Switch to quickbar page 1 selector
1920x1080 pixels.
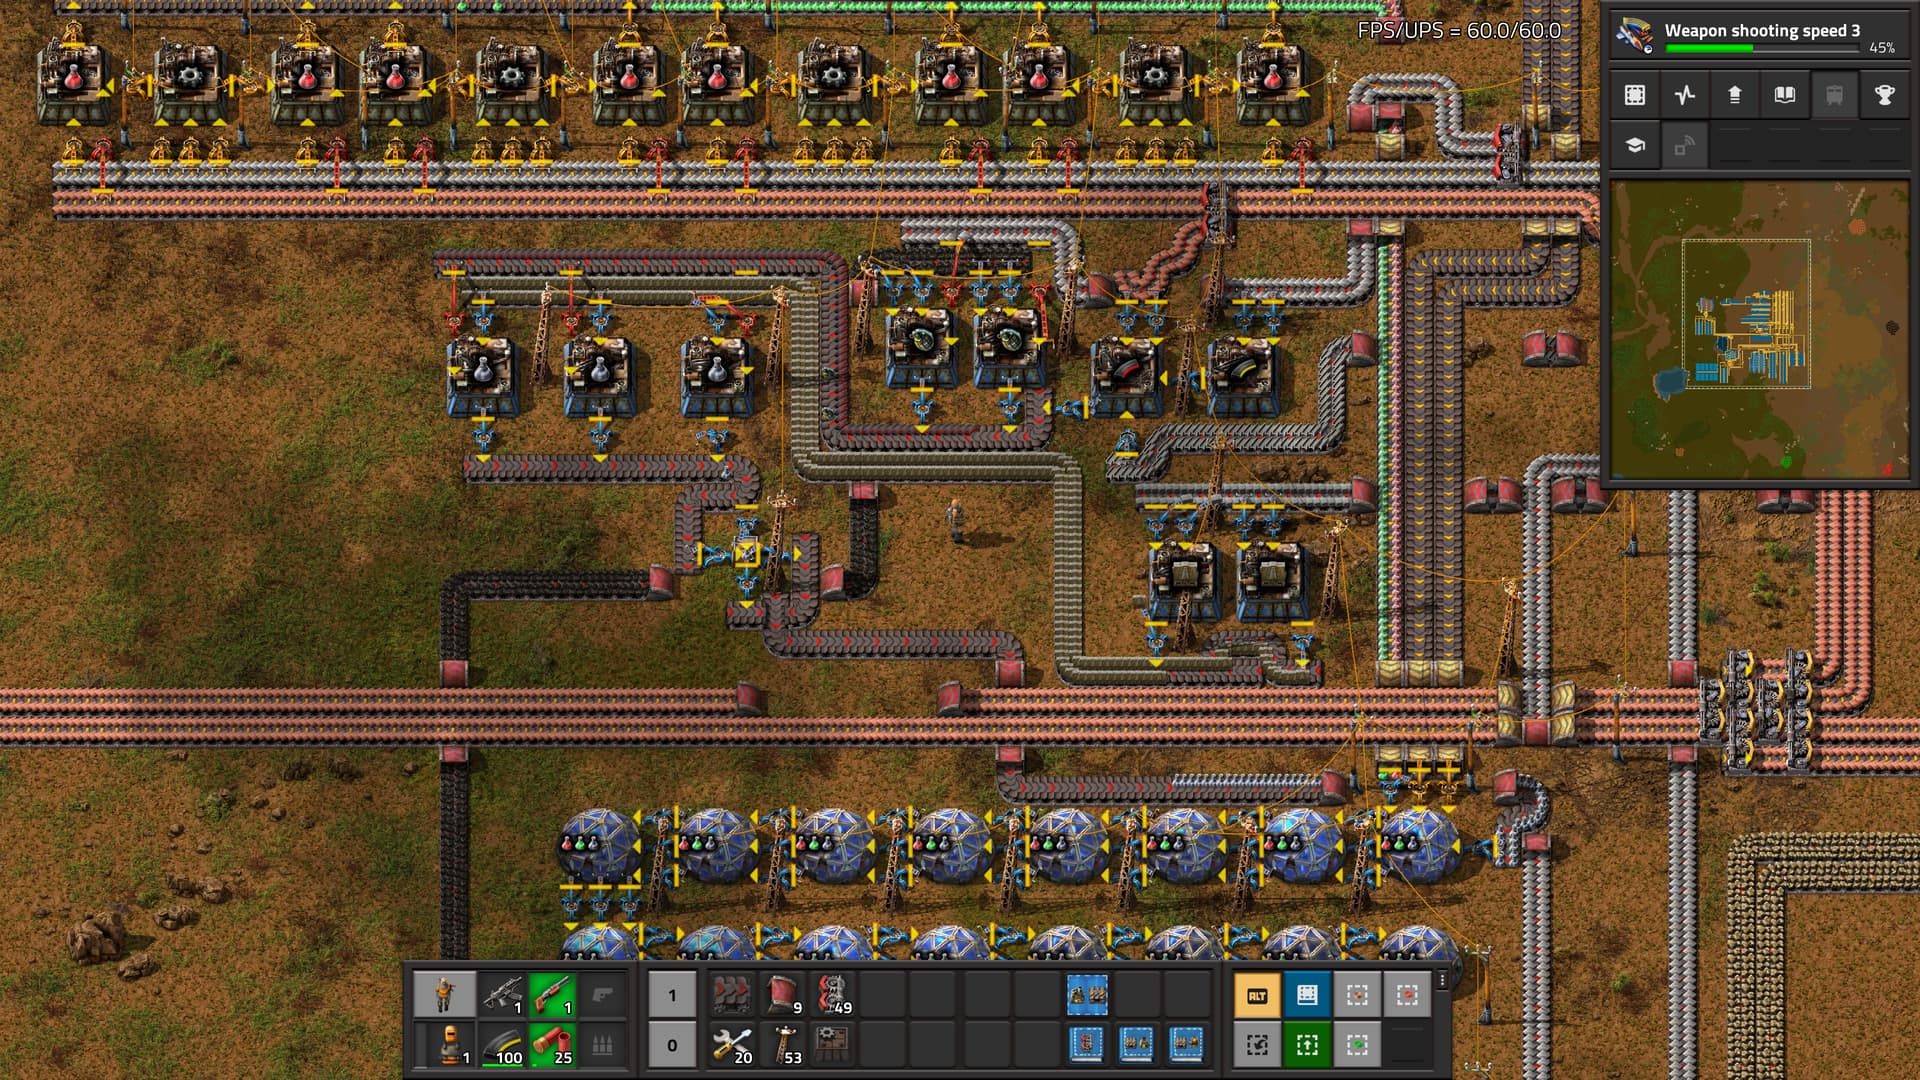tap(672, 995)
